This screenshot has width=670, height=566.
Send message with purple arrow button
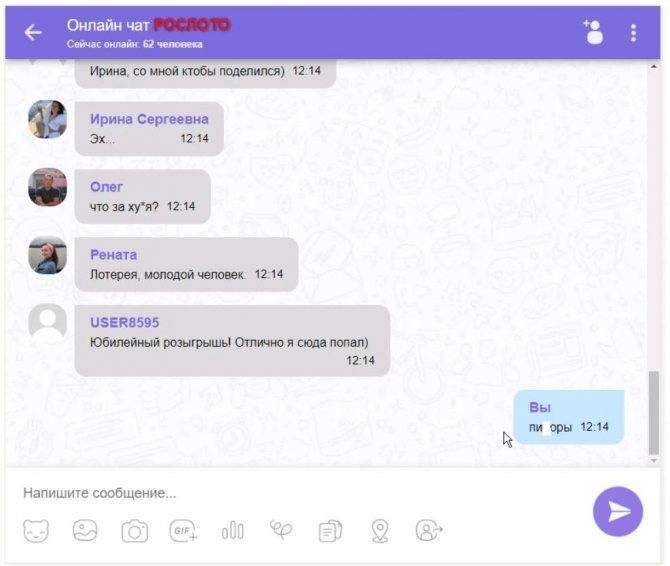[x=618, y=511]
